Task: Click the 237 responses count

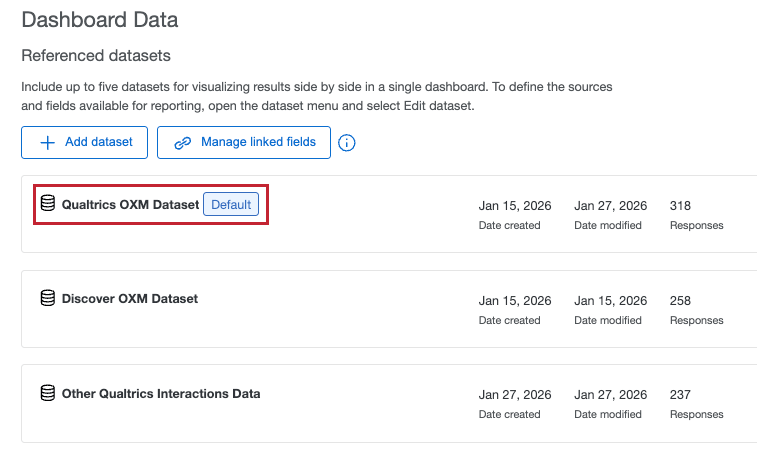Action: click(680, 394)
